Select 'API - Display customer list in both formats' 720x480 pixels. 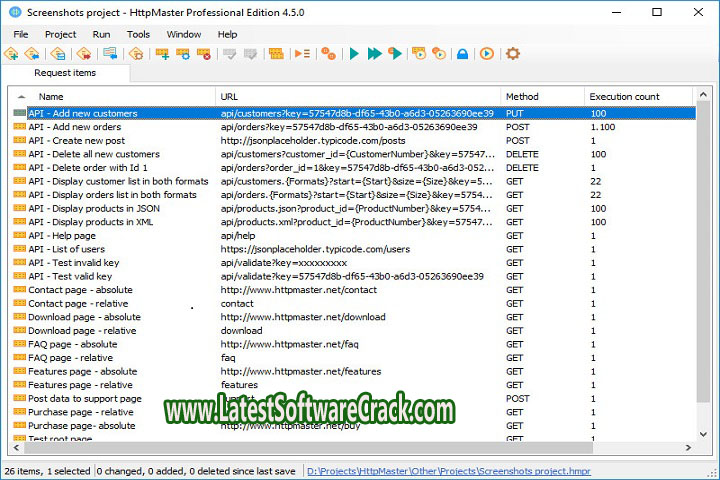[354, 181]
